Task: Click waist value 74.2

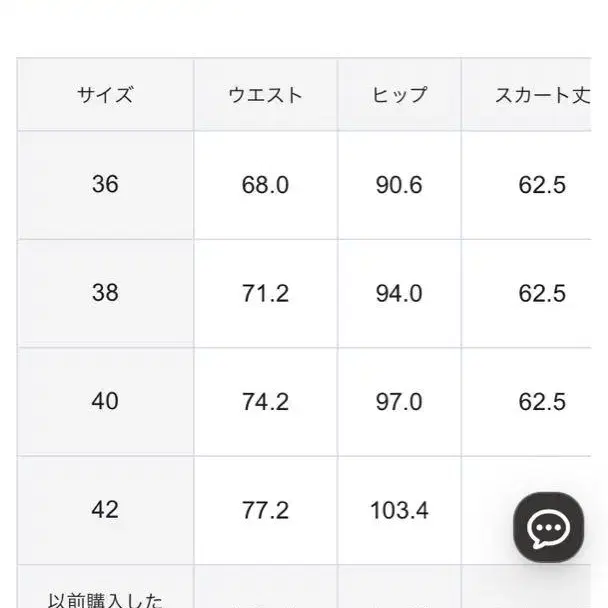Action: pyautogui.click(x=265, y=402)
